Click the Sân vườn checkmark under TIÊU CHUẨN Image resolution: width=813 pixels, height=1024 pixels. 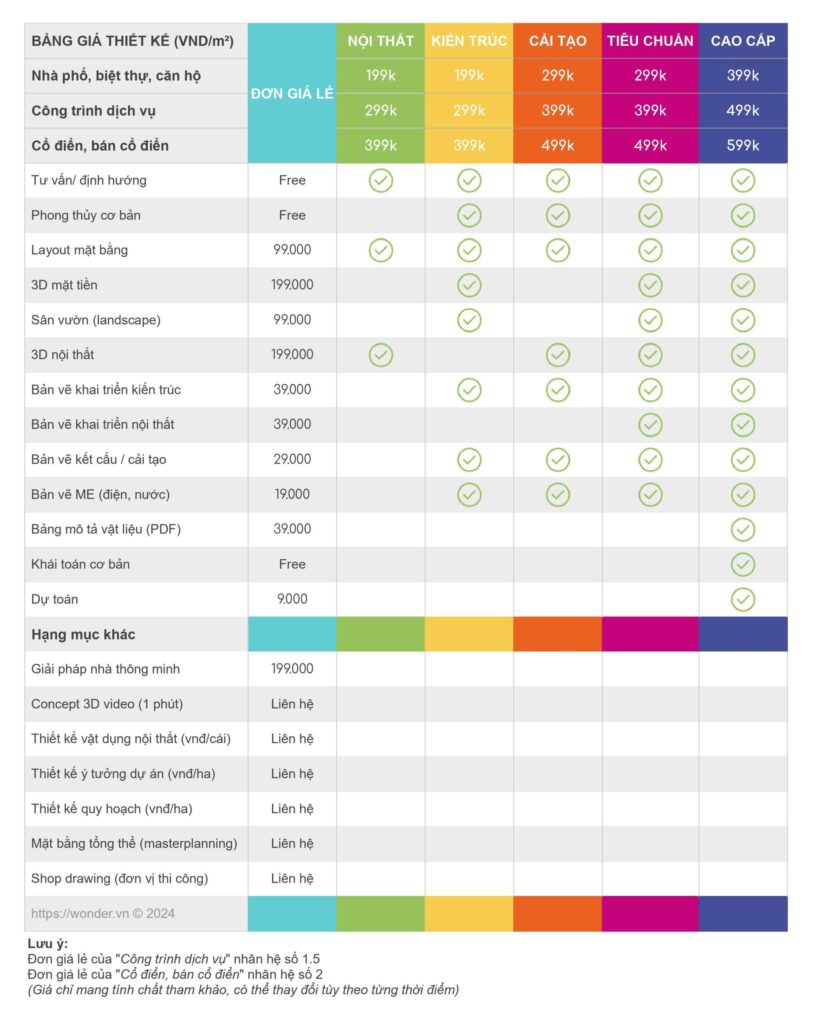pos(650,320)
